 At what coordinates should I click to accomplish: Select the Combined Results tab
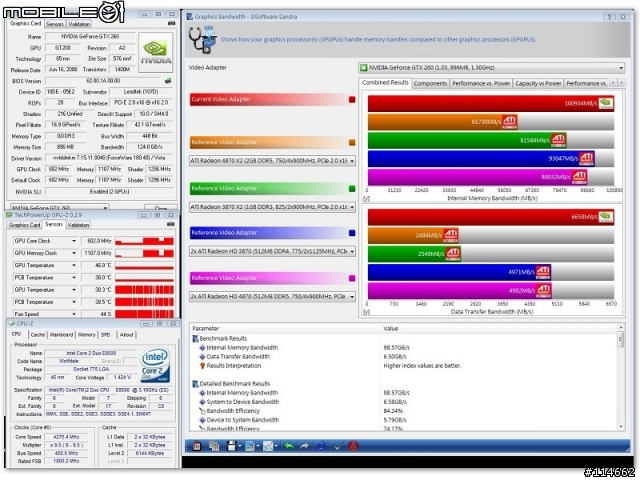click(385, 82)
